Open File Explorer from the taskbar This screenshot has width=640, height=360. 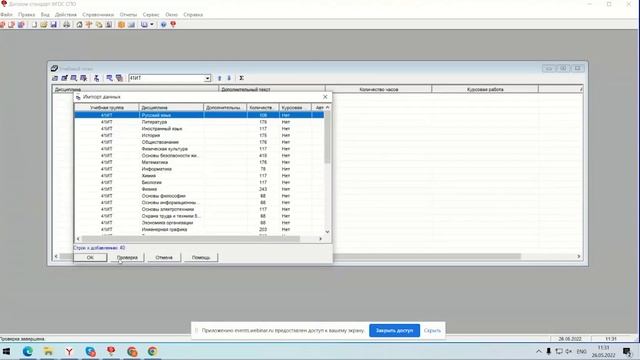(x=48, y=351)
